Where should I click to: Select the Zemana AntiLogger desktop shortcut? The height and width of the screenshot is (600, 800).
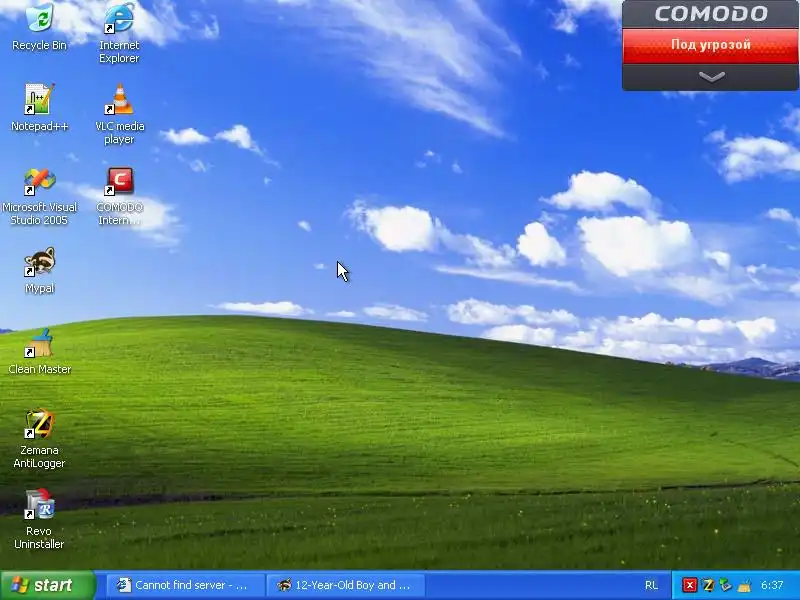39,439
